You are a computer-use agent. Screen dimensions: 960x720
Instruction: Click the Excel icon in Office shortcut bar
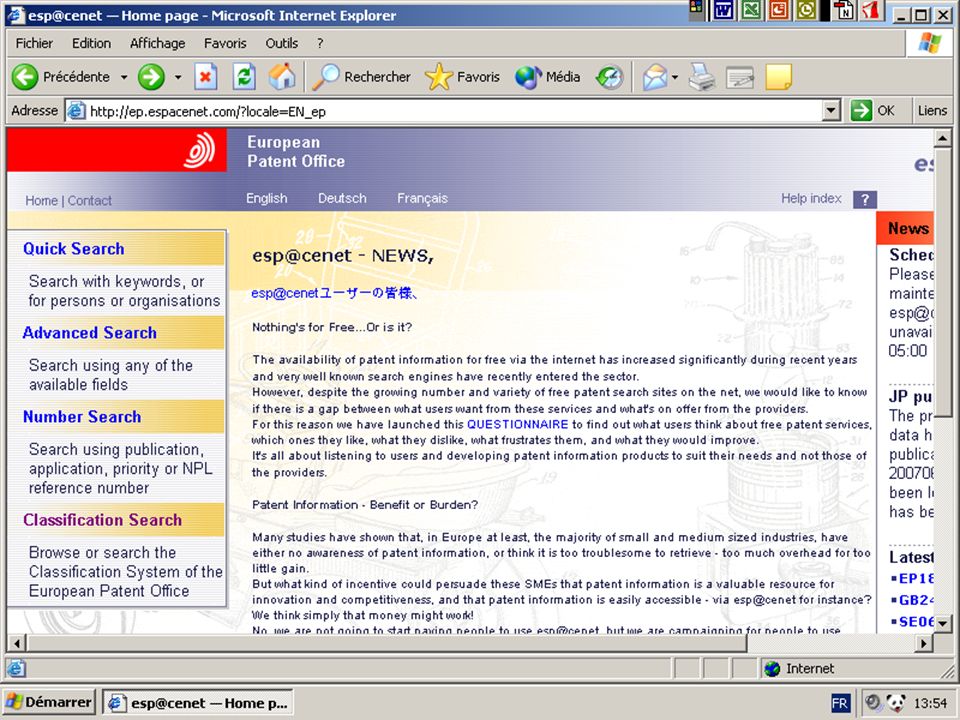coord(751,10)
